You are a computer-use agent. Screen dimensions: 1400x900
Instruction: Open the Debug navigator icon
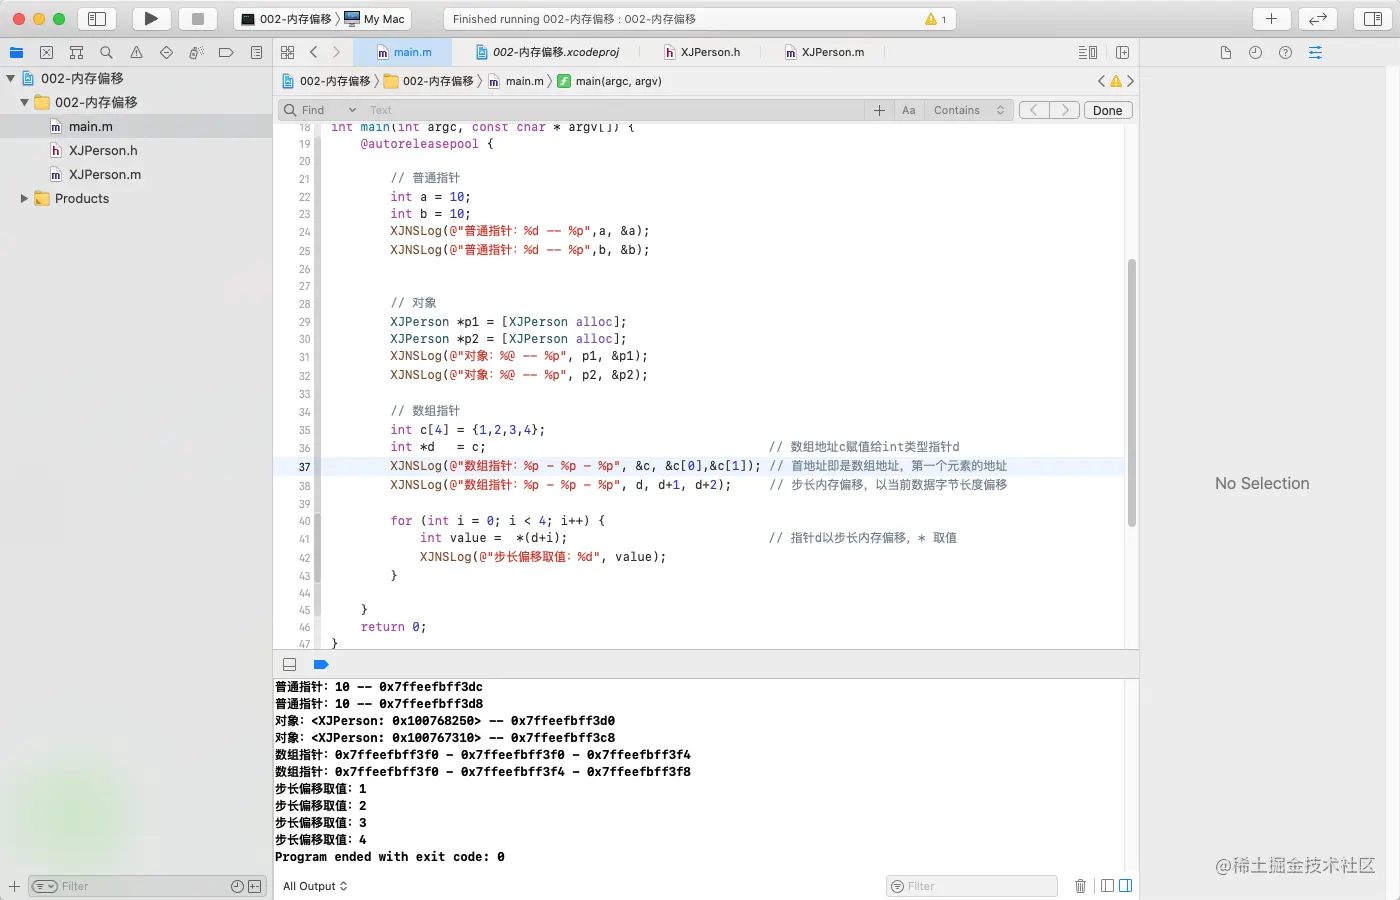click(x=196, y=53)
